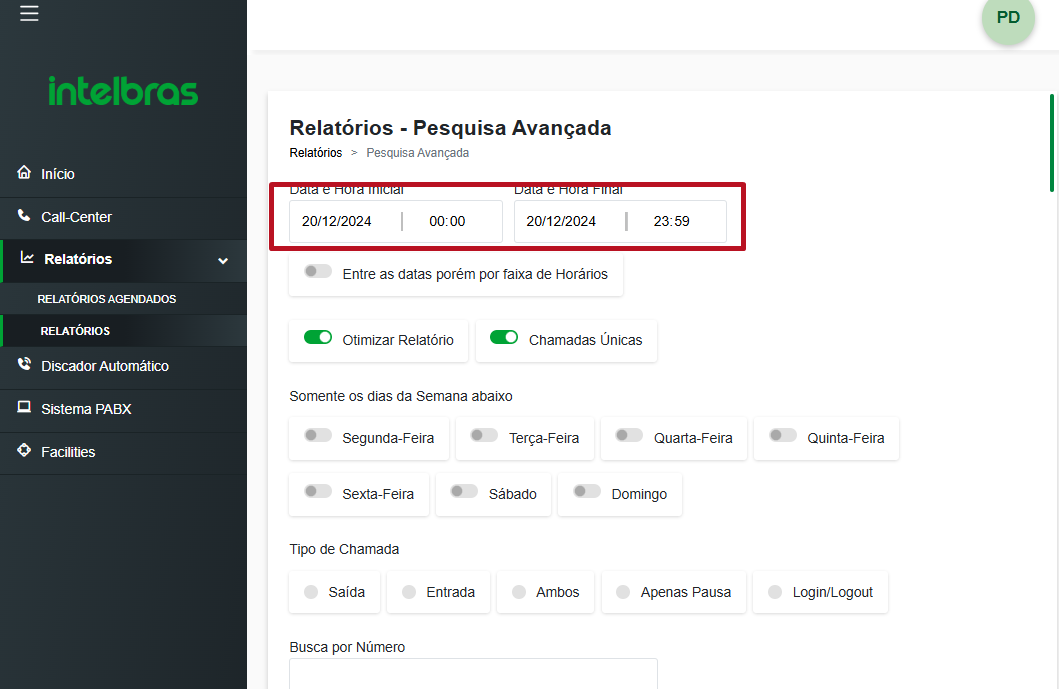Screen dimensions: 1059x689
Task: Click the Busca por Número input
Action: tap(473, 674)
